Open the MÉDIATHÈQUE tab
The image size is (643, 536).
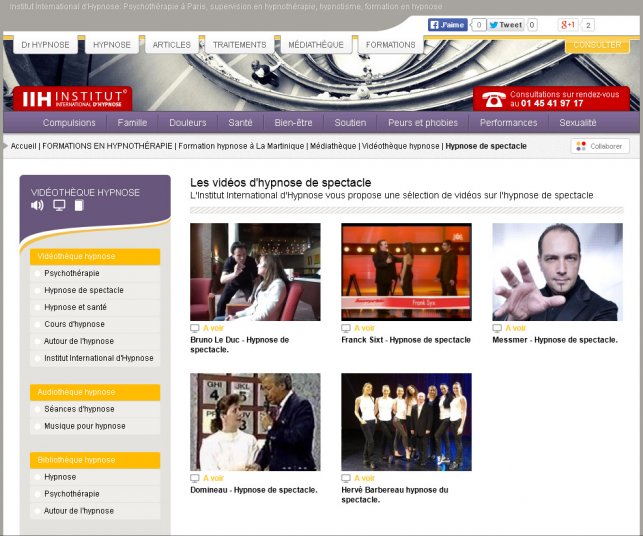pyautogui.click(x=316, y=45)
